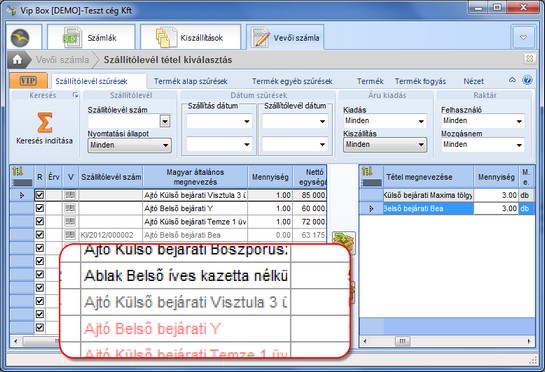Open the Szállítólevél szám dropdown button

click(x=165, y=121)
